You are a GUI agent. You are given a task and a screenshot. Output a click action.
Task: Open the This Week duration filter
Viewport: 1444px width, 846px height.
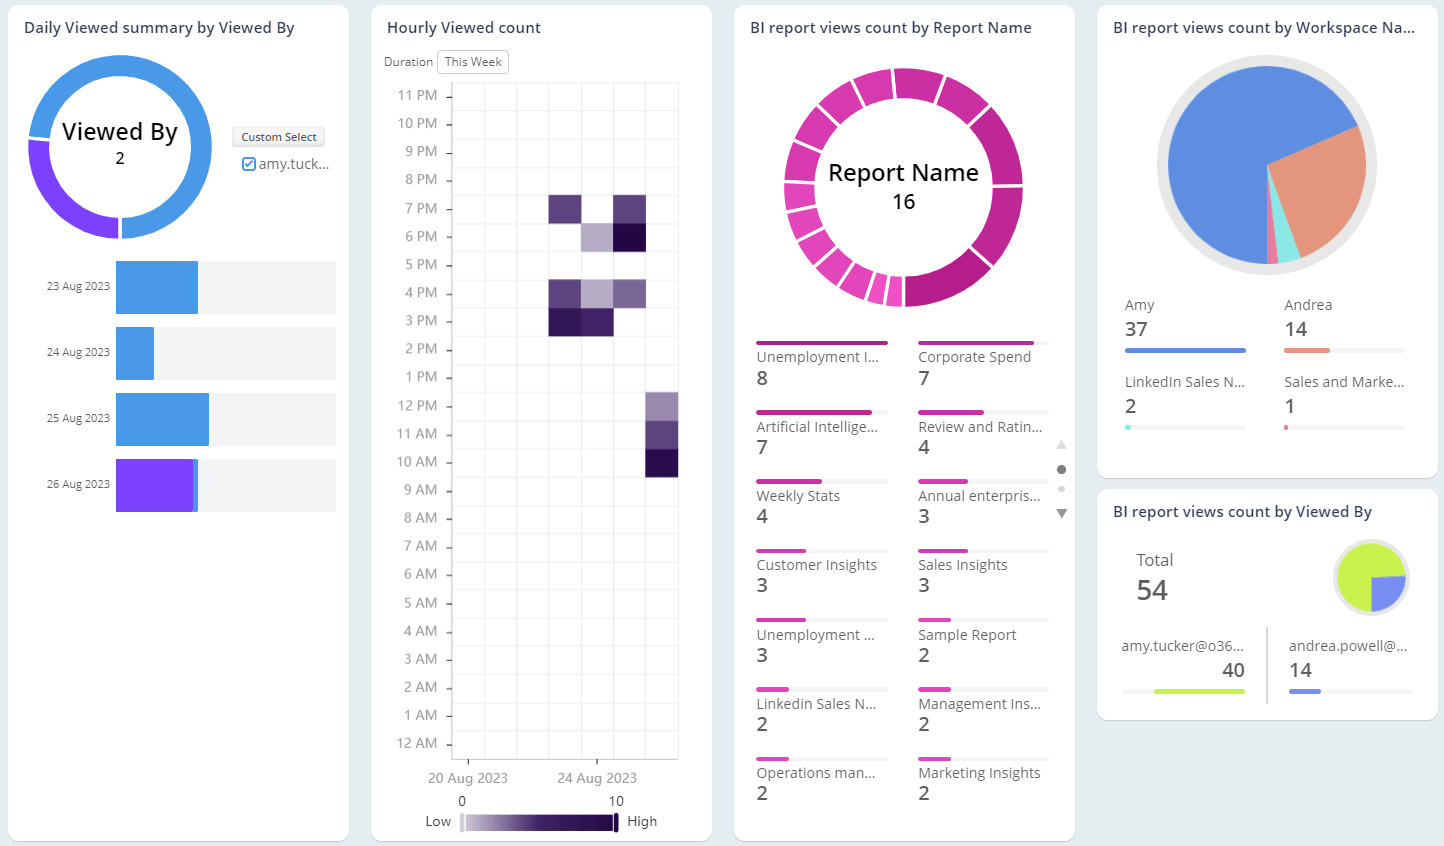472,61
